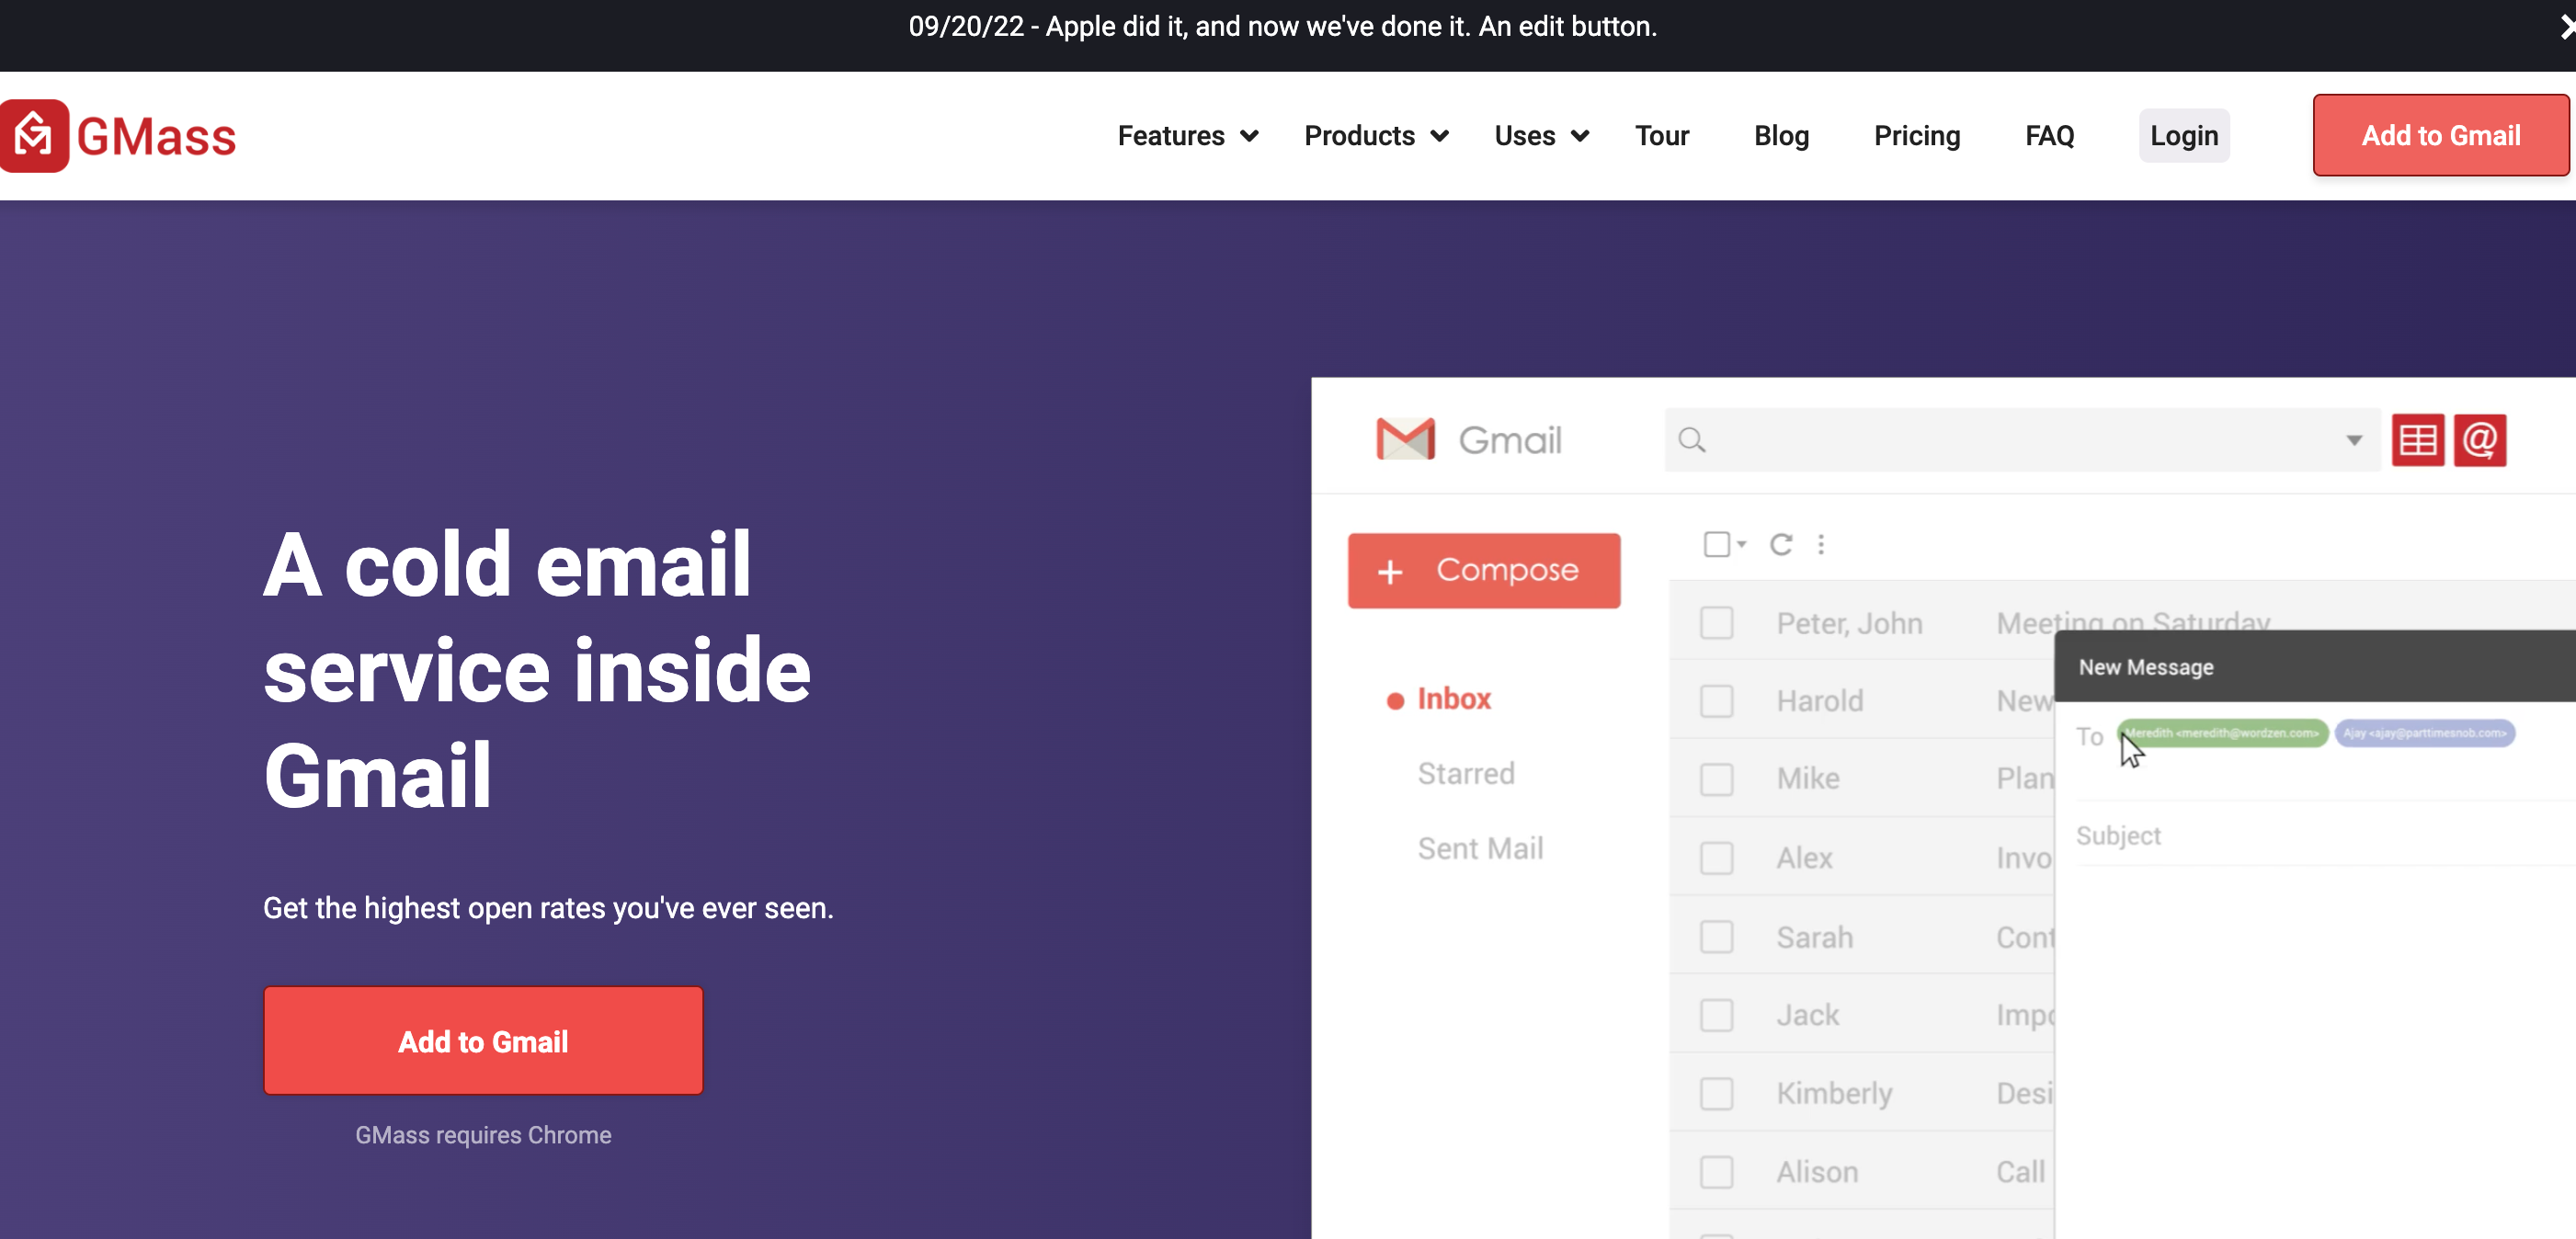The width and height of the screenshot is (2576, 1239).
Task: Click the Compose button
Action: click(1484, 570)
